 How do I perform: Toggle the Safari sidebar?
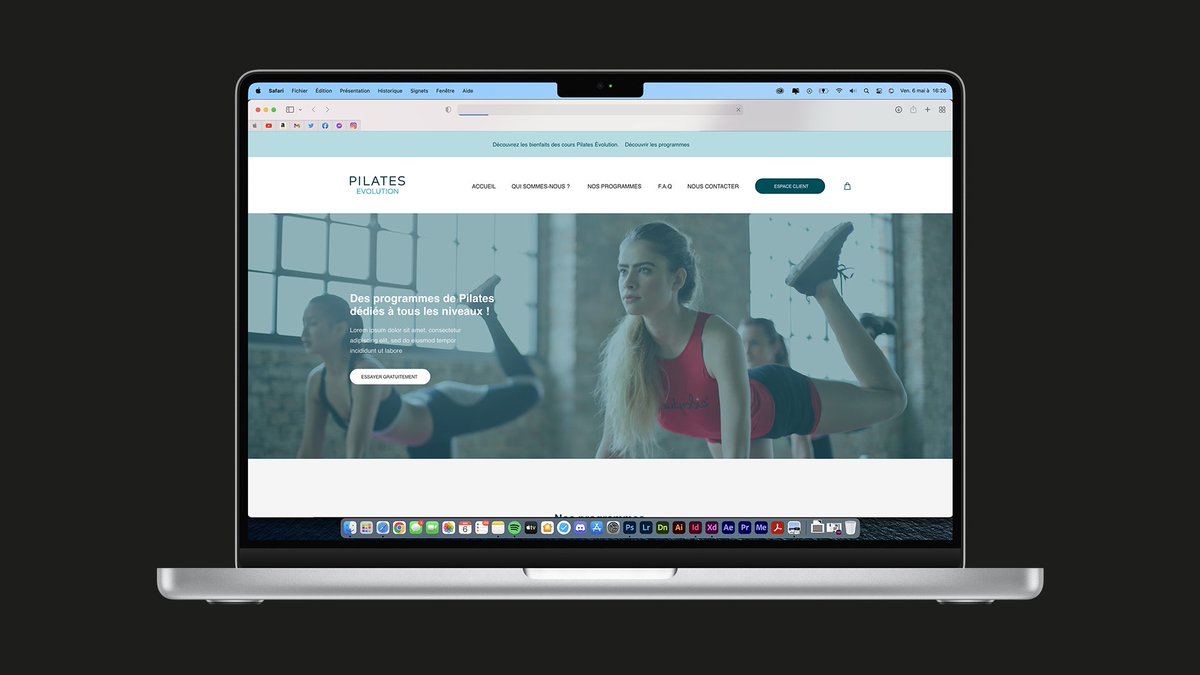(x=290, y=110)
